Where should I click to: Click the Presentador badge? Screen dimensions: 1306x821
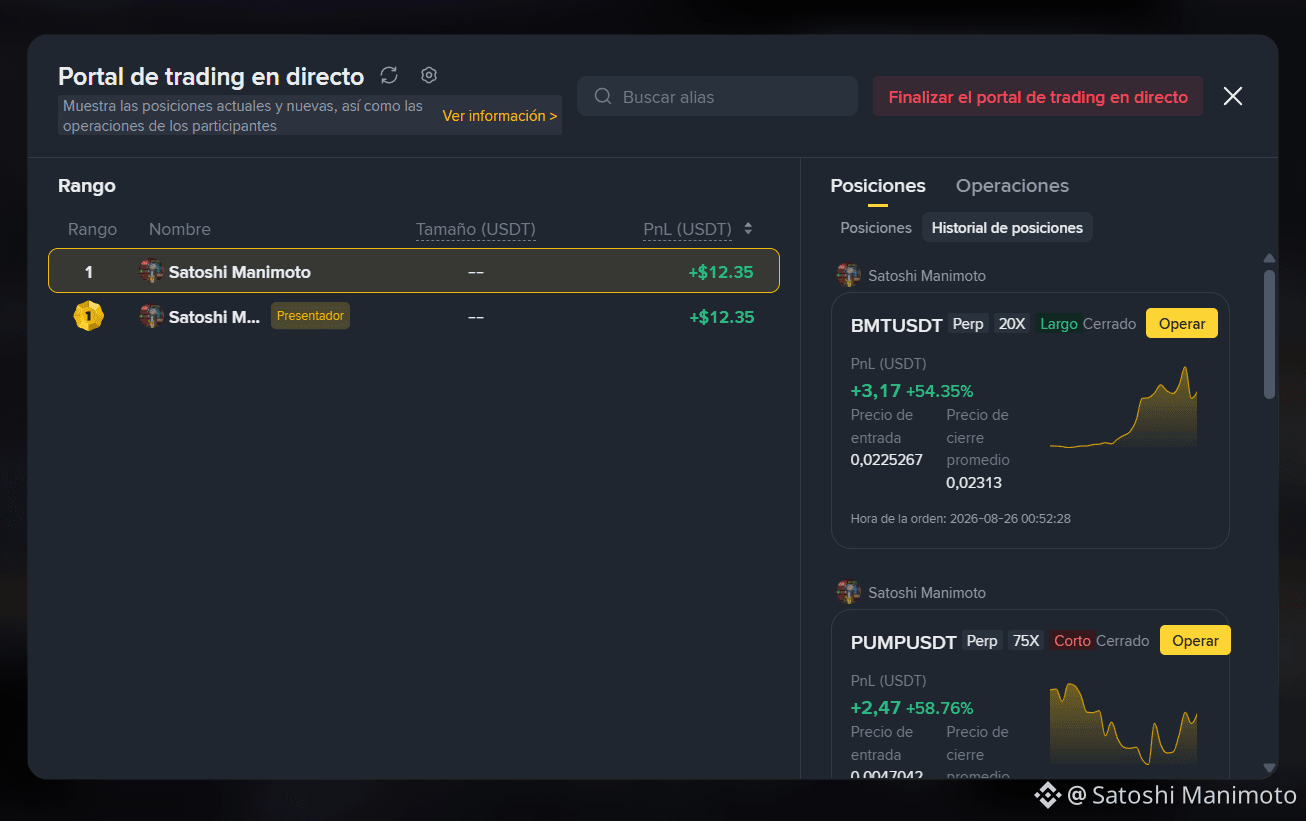pyautogui.click(x=310, y=316)
